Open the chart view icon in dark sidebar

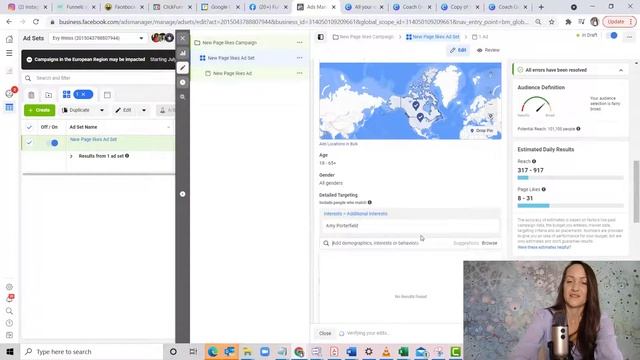(x=182, y=53)
